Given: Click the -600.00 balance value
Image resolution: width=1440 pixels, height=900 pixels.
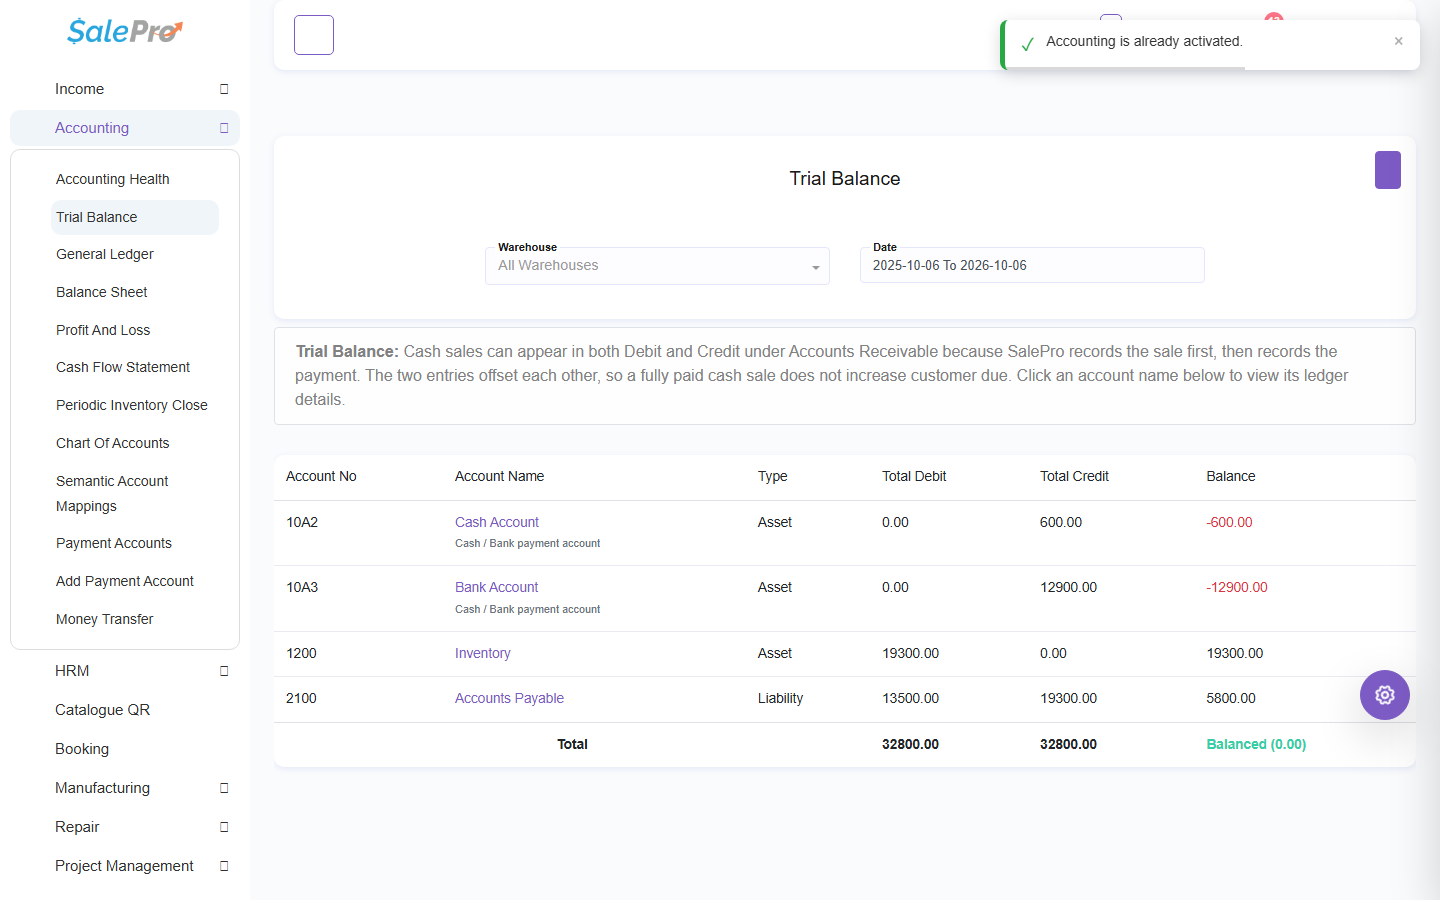Looking at the screenshot, I should 1230,522.
